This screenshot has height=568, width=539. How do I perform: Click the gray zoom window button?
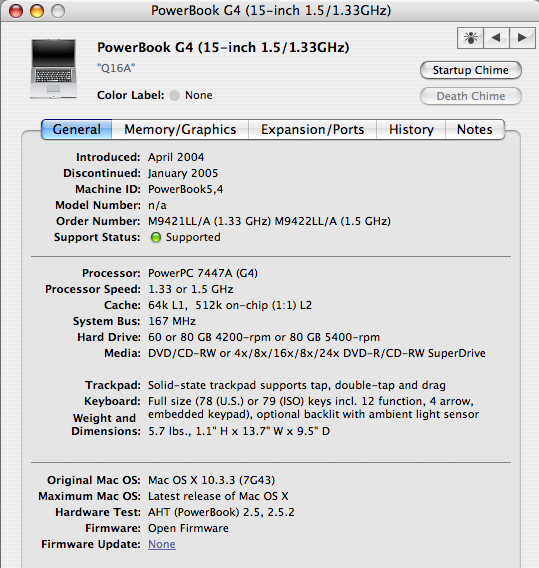[58, 11]
